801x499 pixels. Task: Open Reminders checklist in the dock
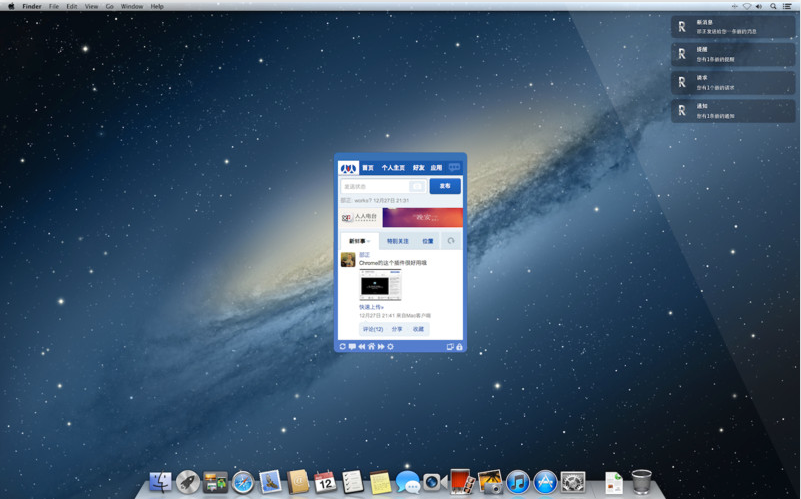(x=352, y=482)
